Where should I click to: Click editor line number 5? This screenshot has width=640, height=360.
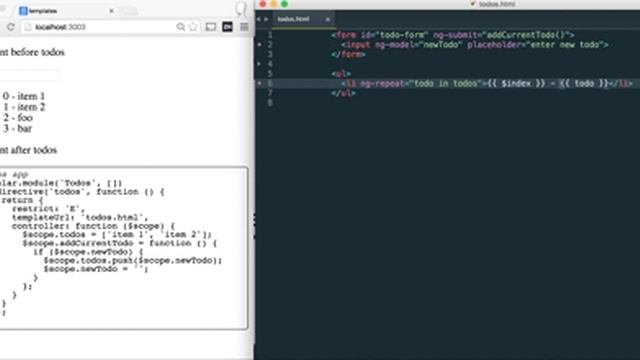(270, 74)
